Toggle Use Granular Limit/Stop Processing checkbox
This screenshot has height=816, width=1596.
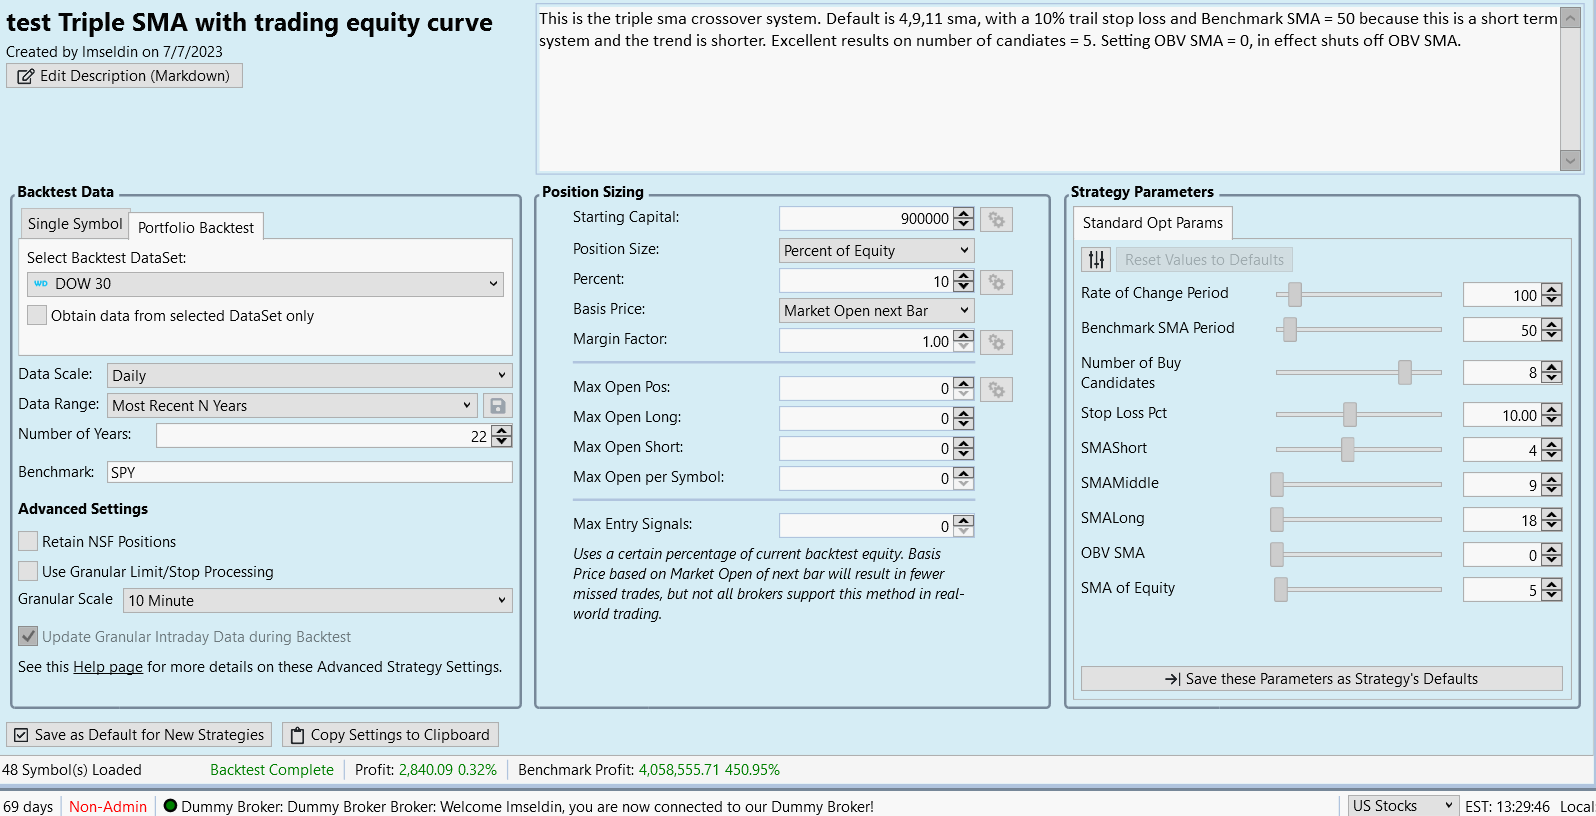29,572
